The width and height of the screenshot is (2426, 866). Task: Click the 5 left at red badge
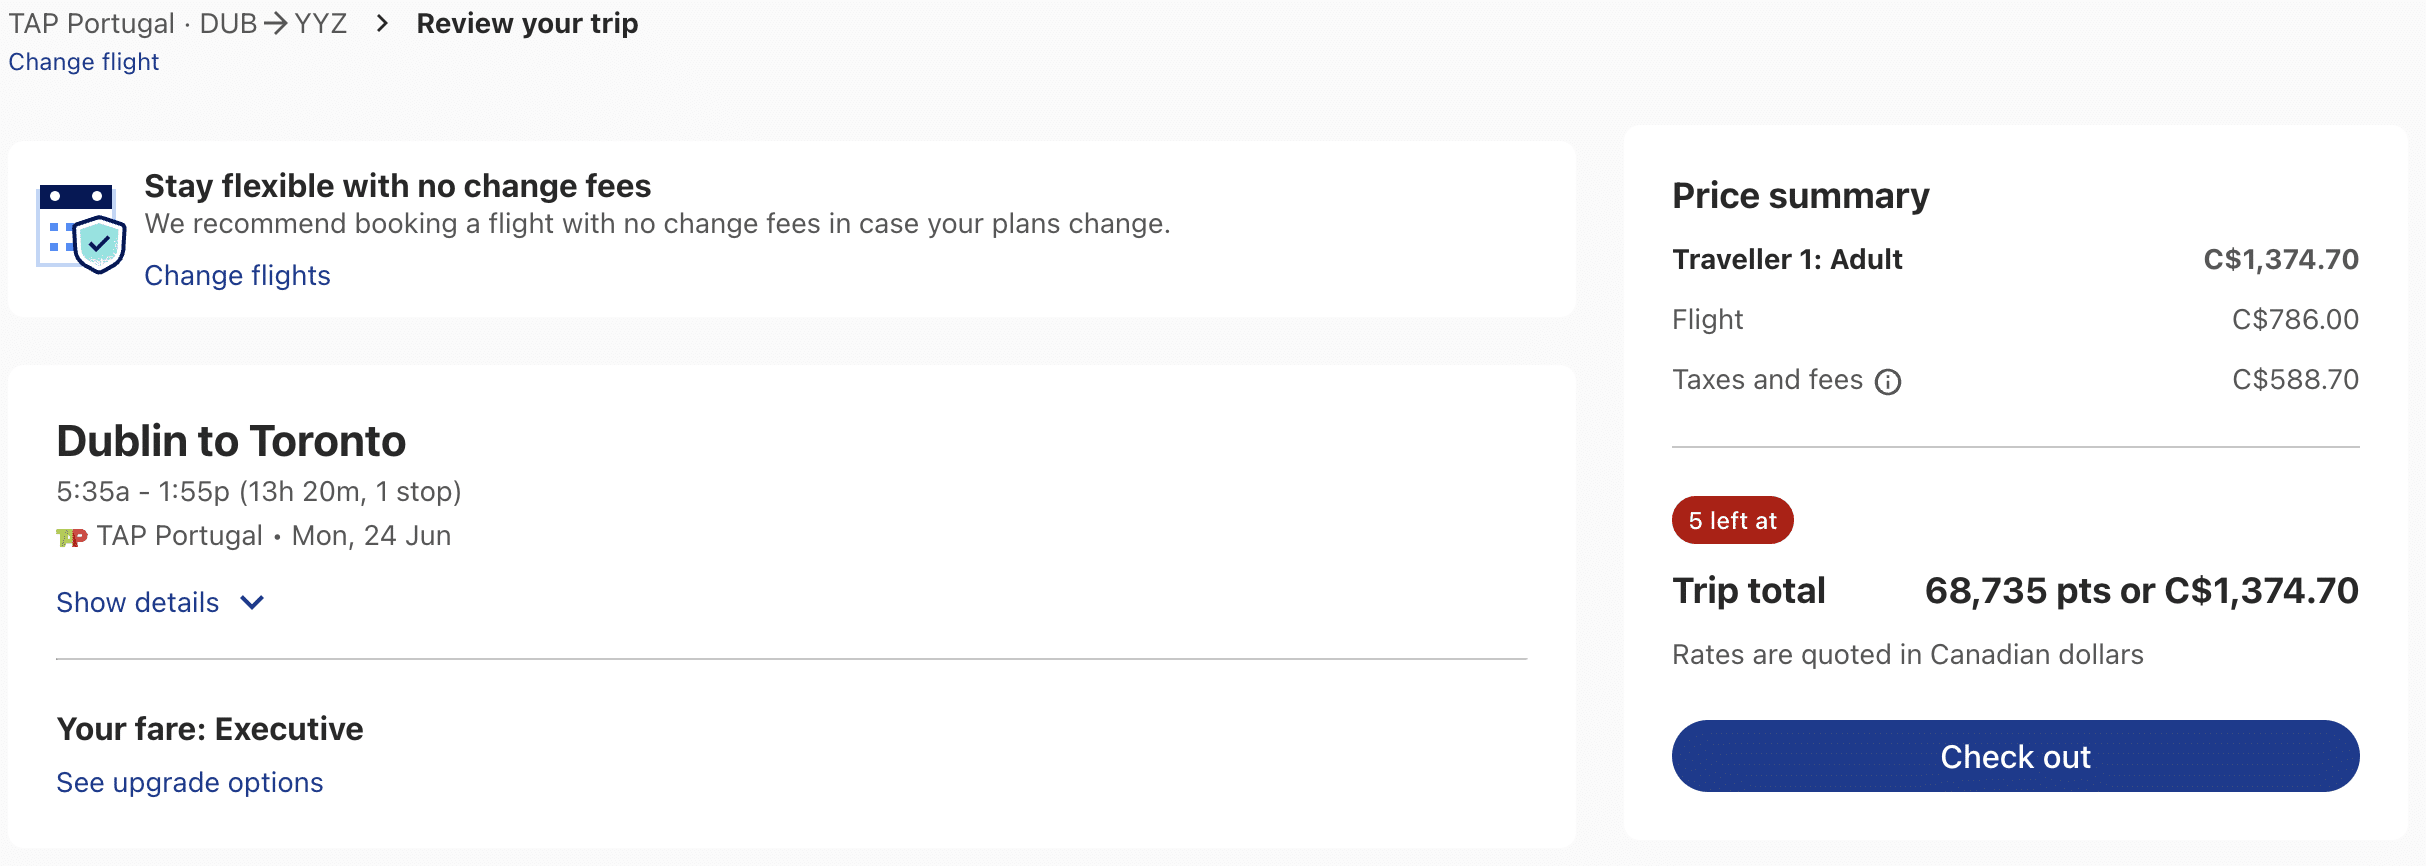[1732, 520]
